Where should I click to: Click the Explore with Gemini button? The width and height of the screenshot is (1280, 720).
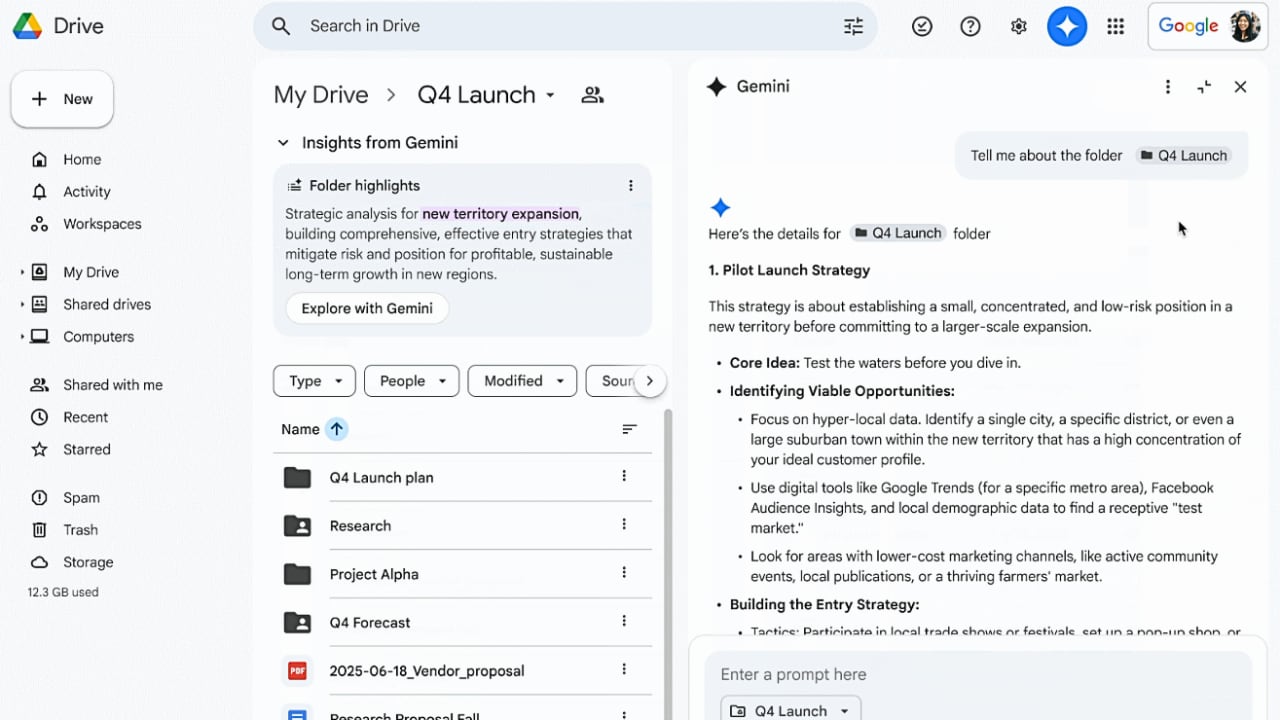tap(366, 308)
